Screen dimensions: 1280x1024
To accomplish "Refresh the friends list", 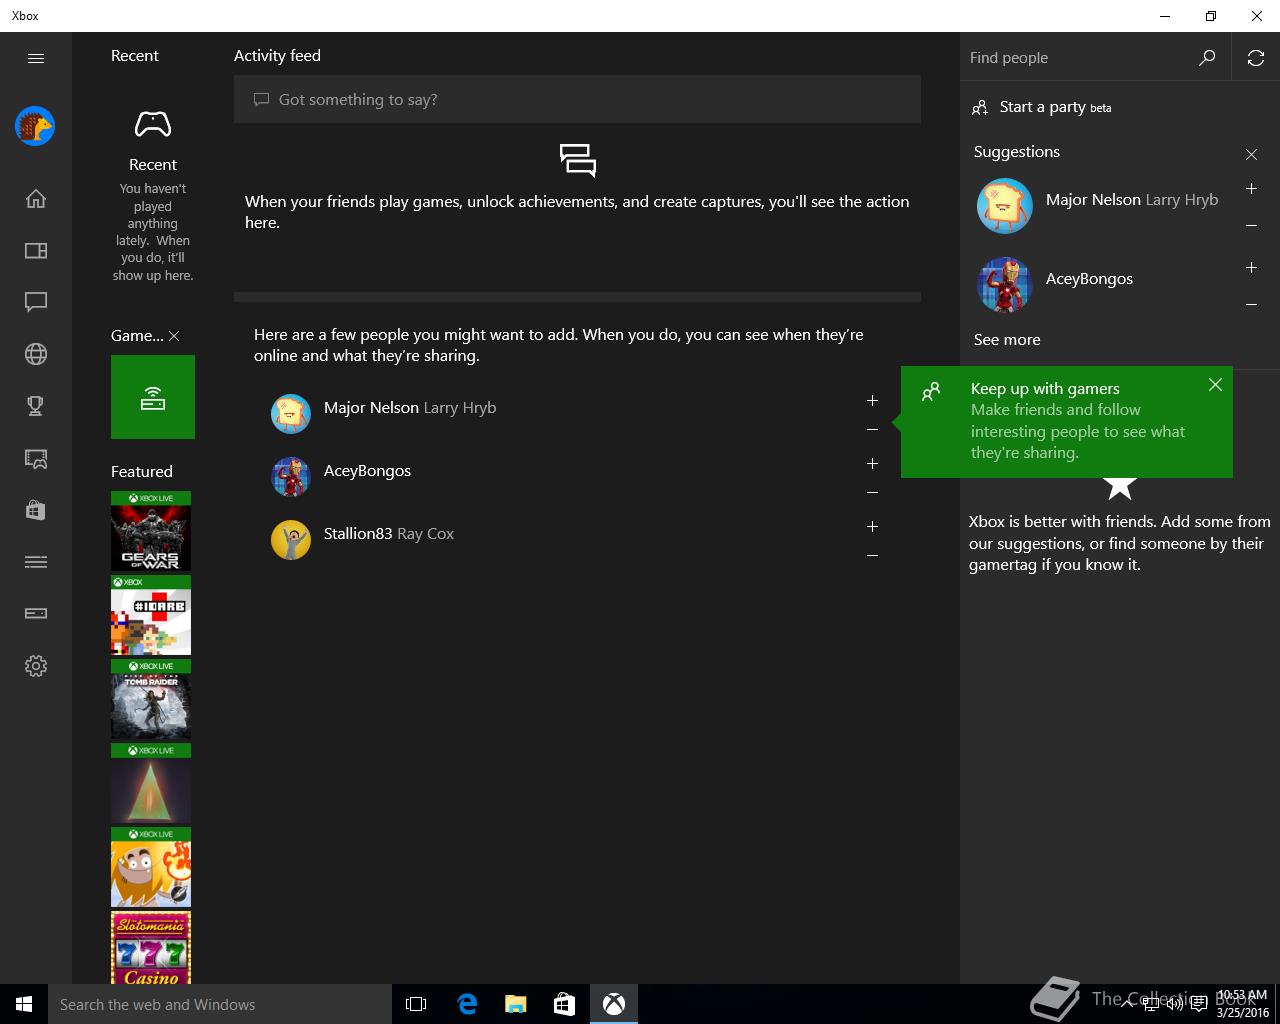I will pyautogui.click(x=1256, y=58).
